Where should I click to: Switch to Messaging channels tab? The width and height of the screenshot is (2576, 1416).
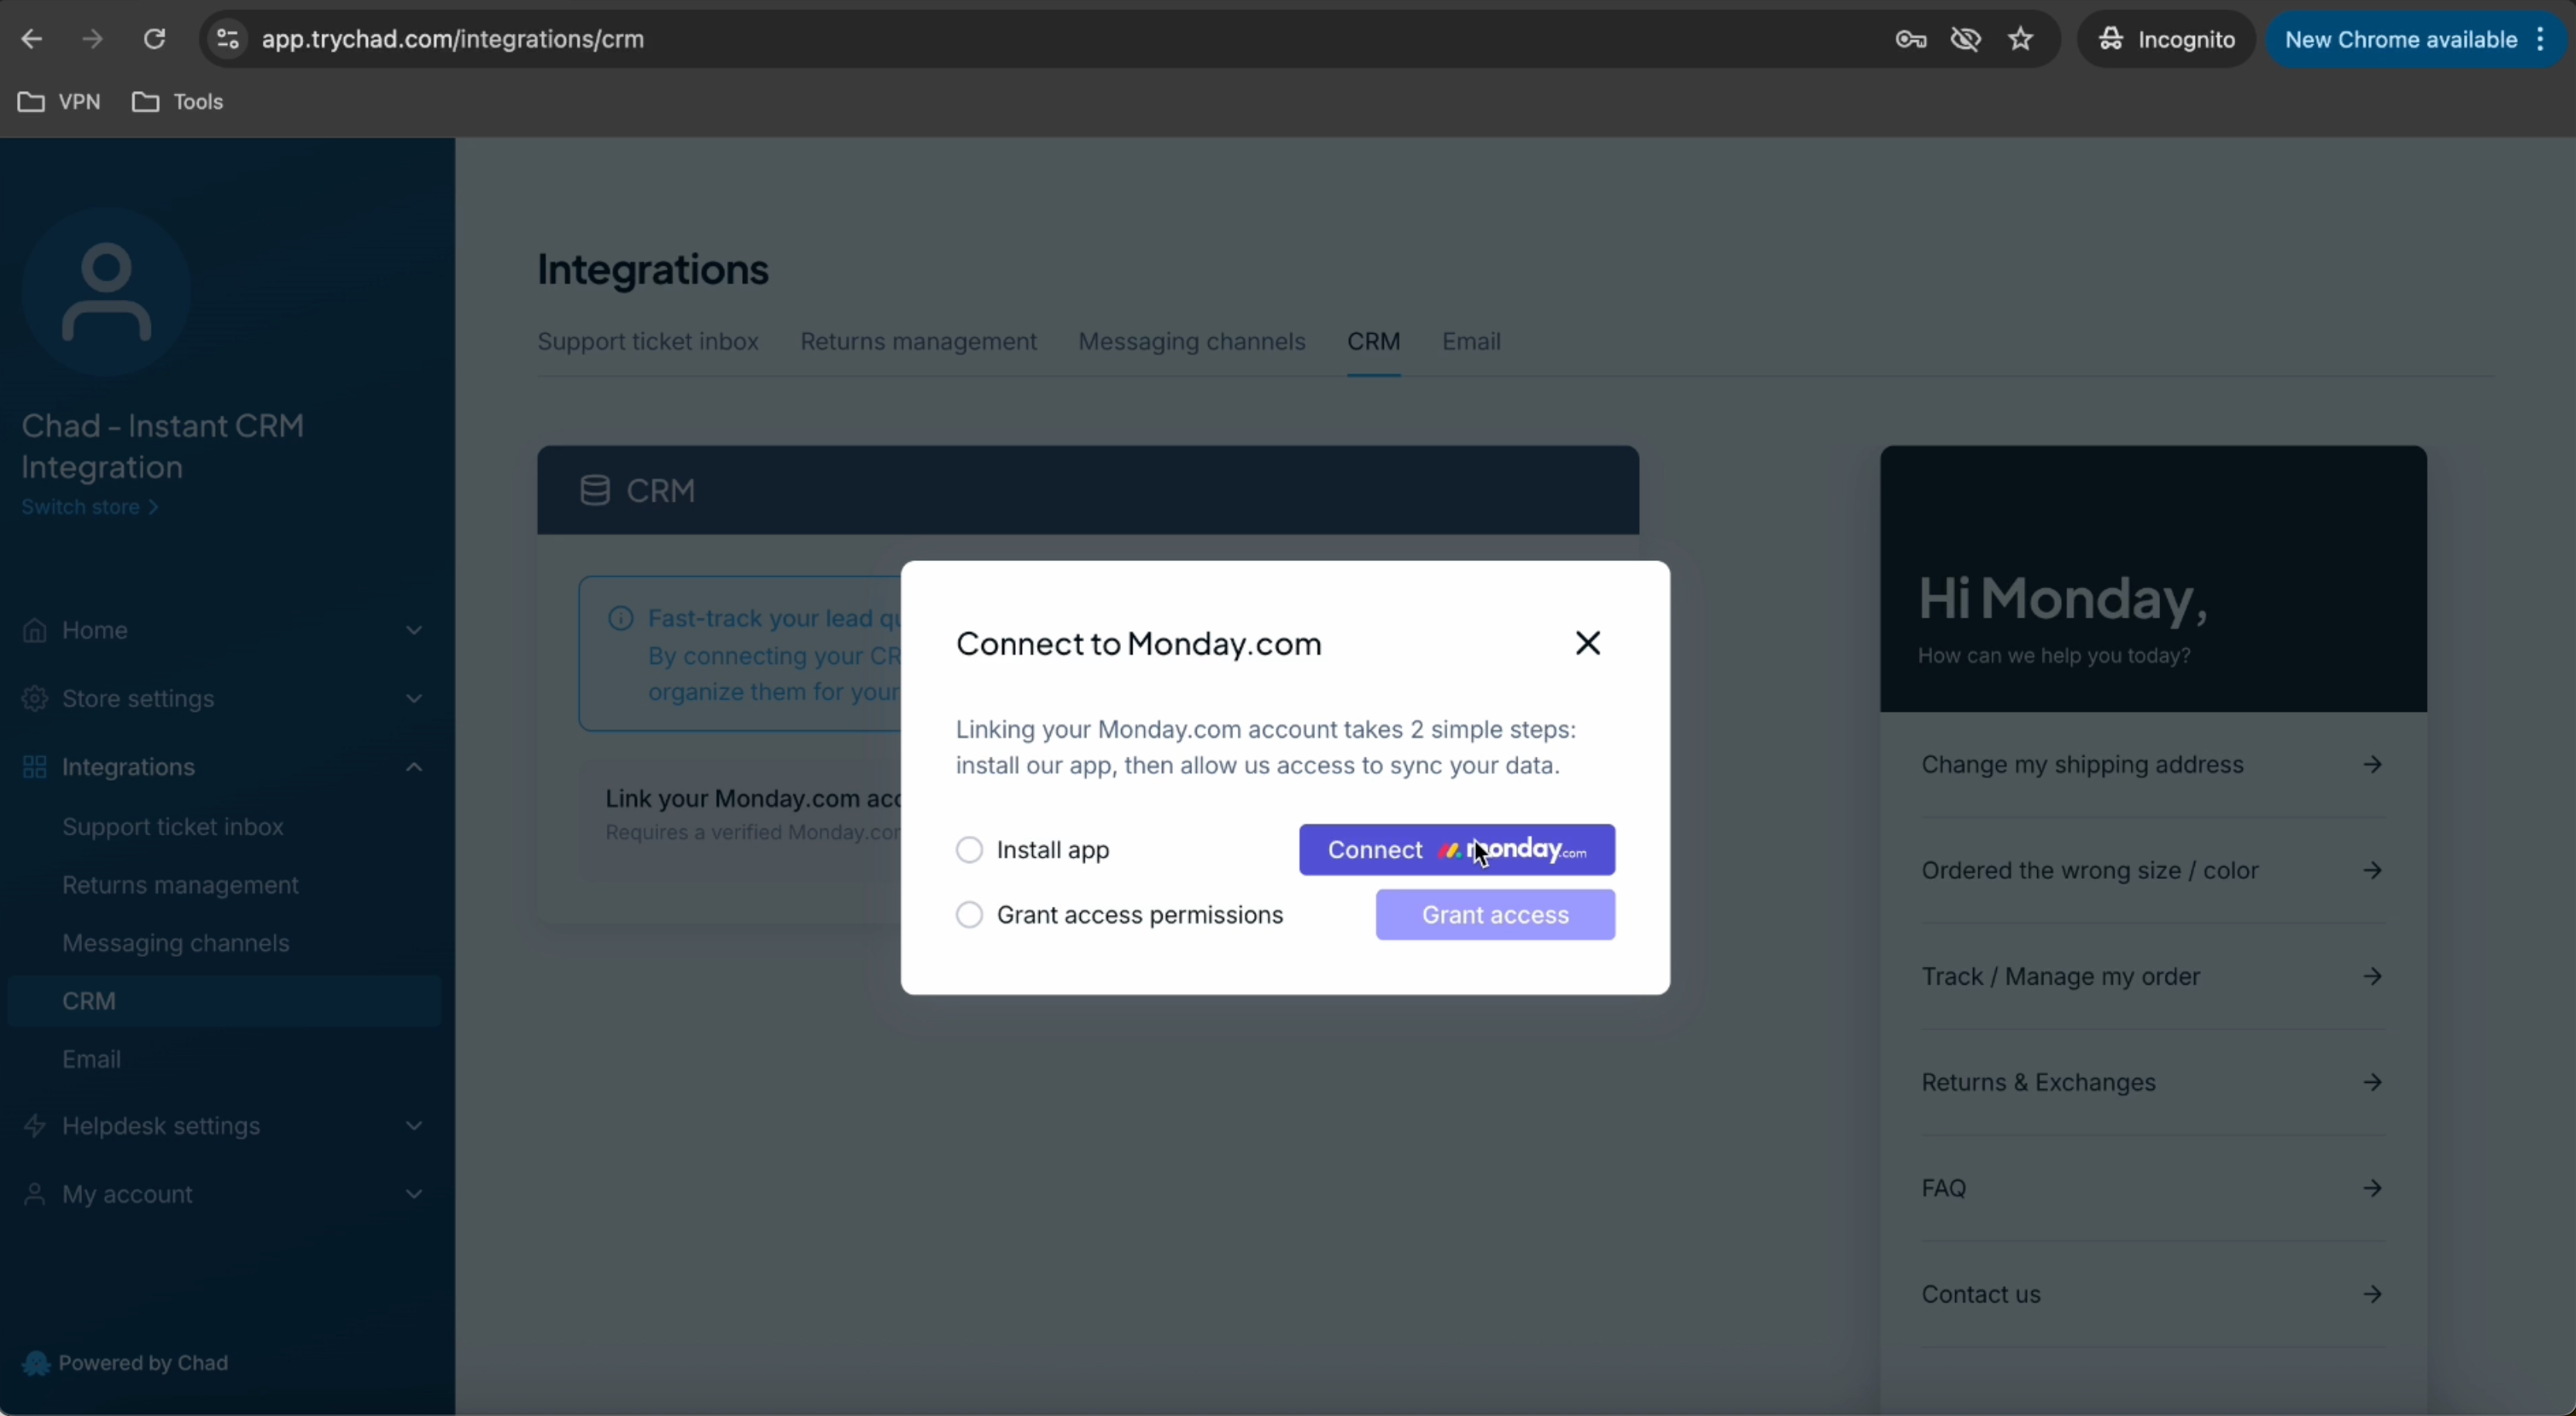tap(1192, 342)
